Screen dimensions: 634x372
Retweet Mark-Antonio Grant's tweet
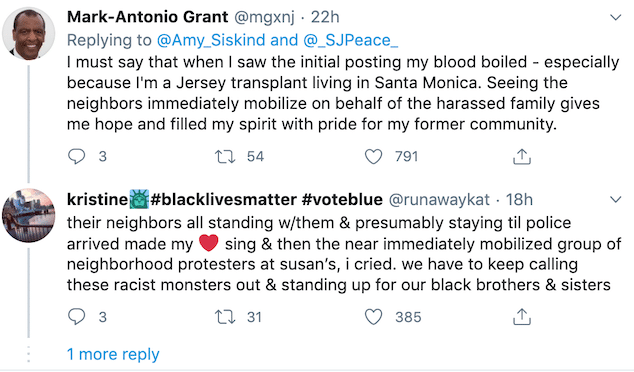click(x=225, y=156)
